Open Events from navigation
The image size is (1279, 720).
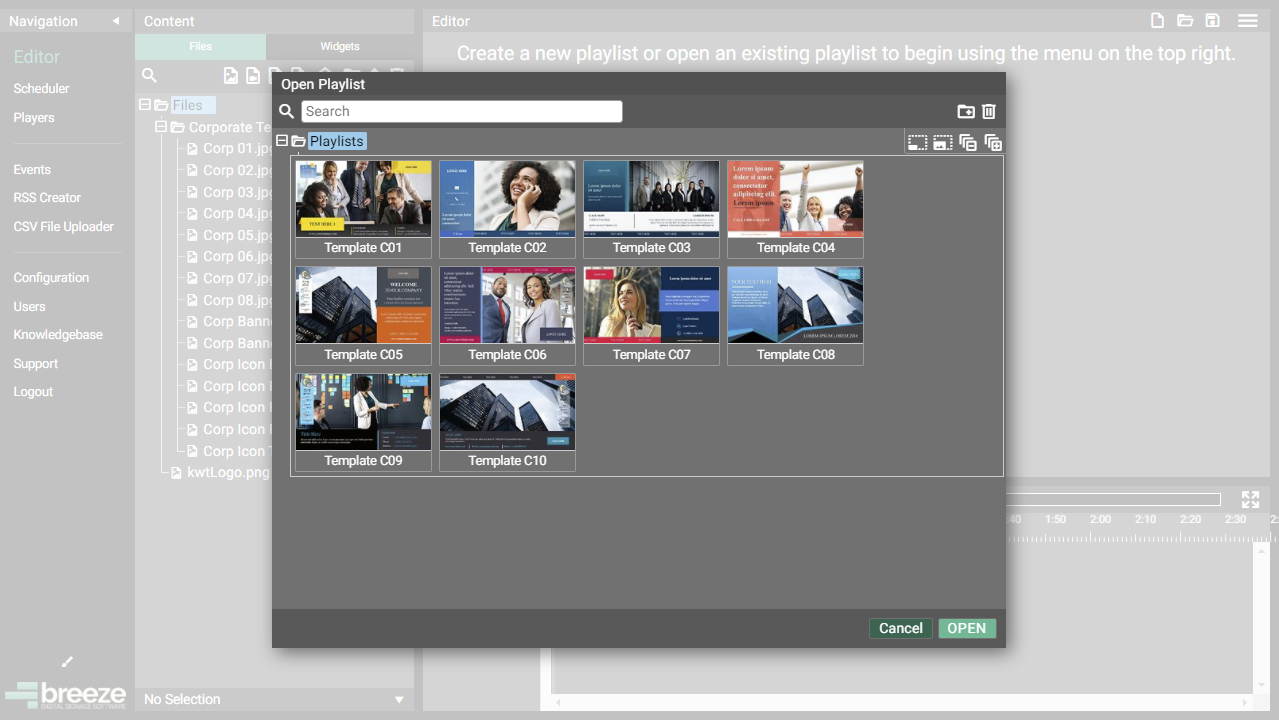pos(32,170)
